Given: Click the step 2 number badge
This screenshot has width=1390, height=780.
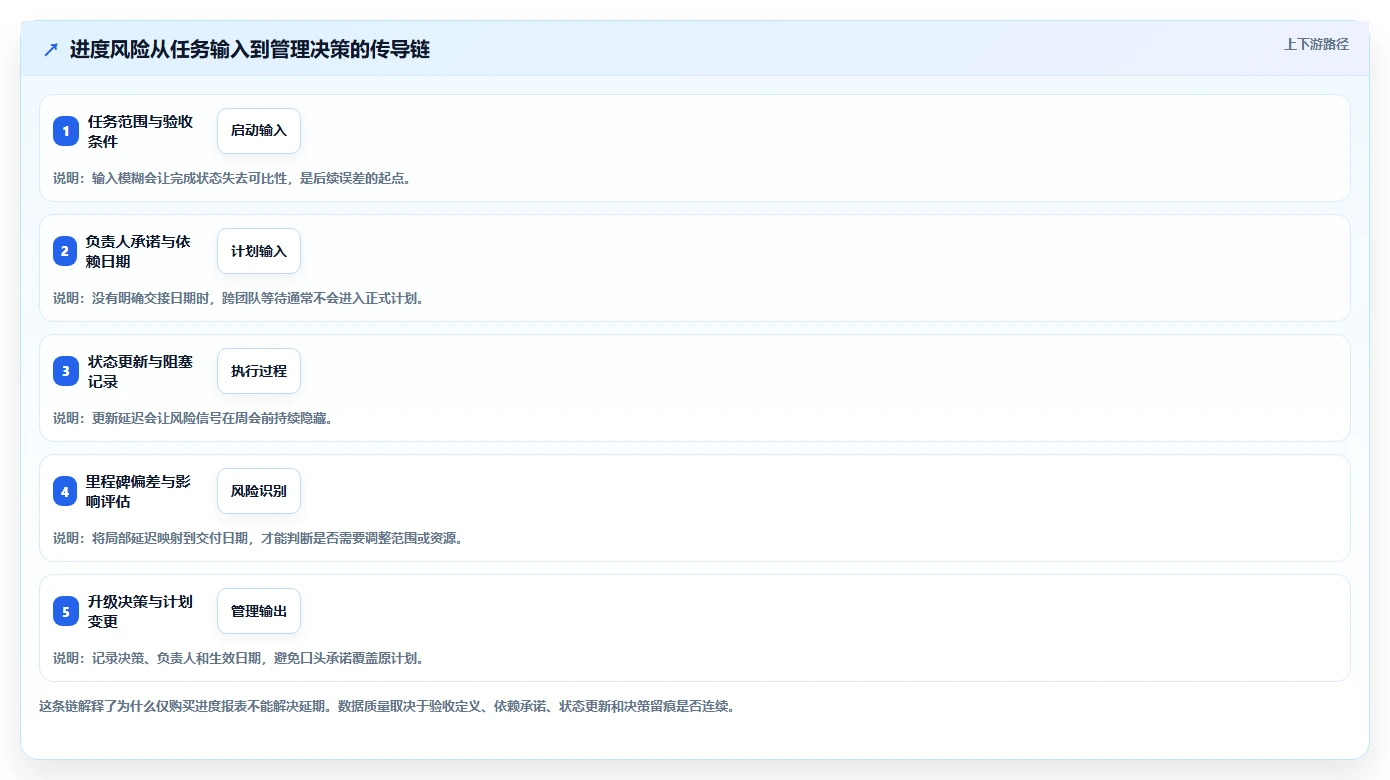Looking at the screenshot, I should tap(66, 251).
